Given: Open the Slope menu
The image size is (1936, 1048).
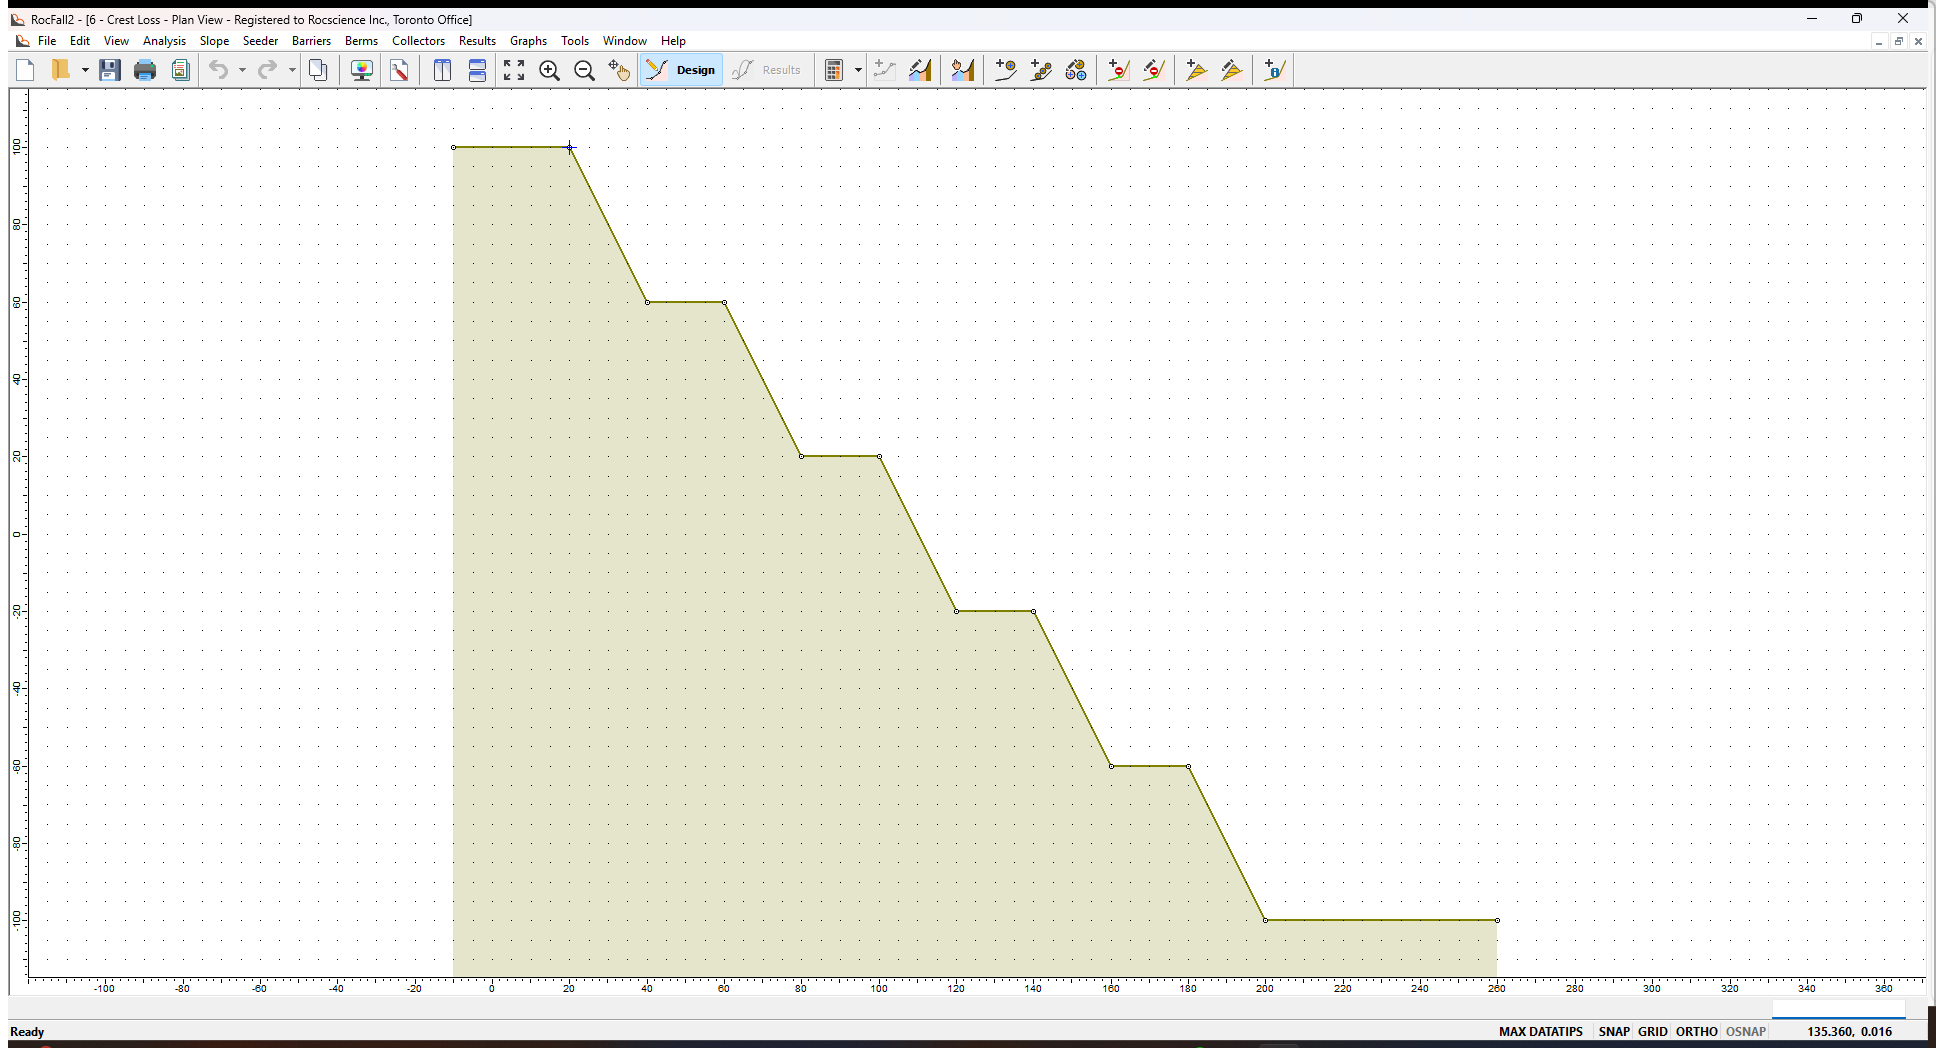Looking at the screenshot, I should pyautogui.click(x=214, y=41).
